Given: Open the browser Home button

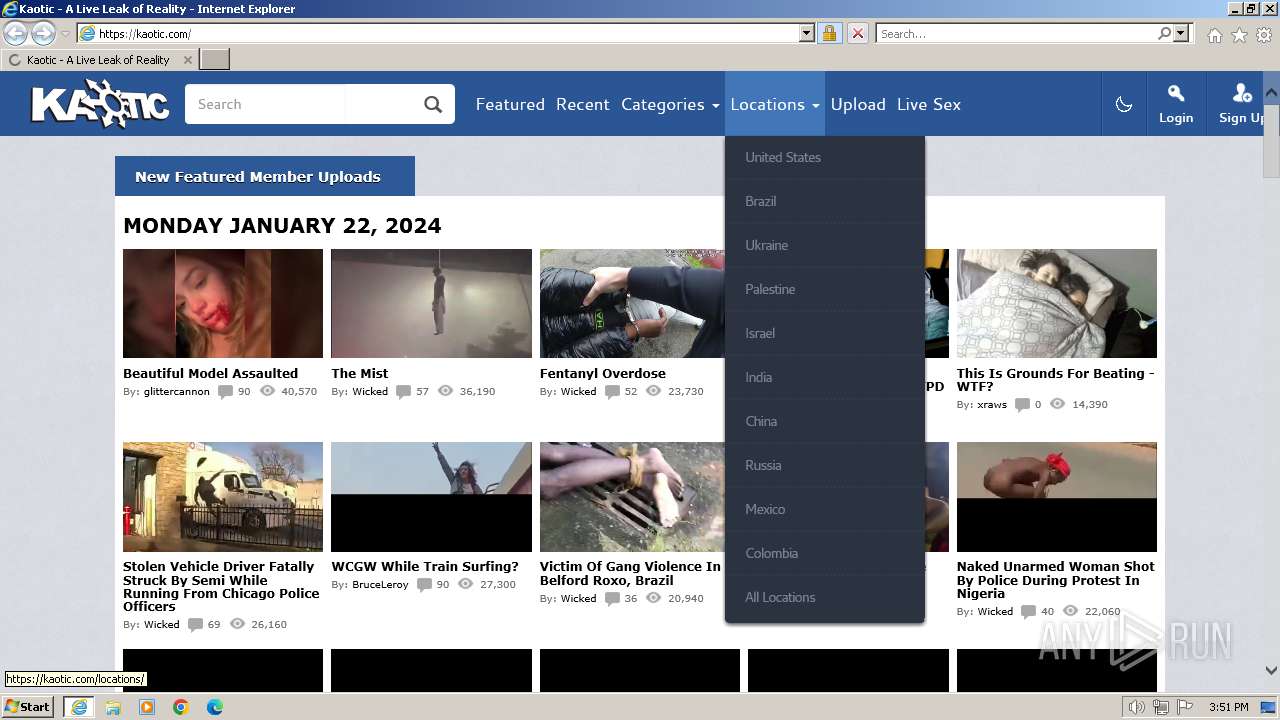Looking at the screenshot, I should pos(1214,35).
